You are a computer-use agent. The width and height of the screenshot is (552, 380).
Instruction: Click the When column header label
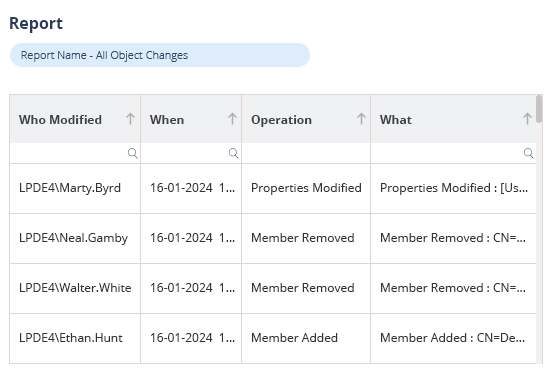[167, 120]
